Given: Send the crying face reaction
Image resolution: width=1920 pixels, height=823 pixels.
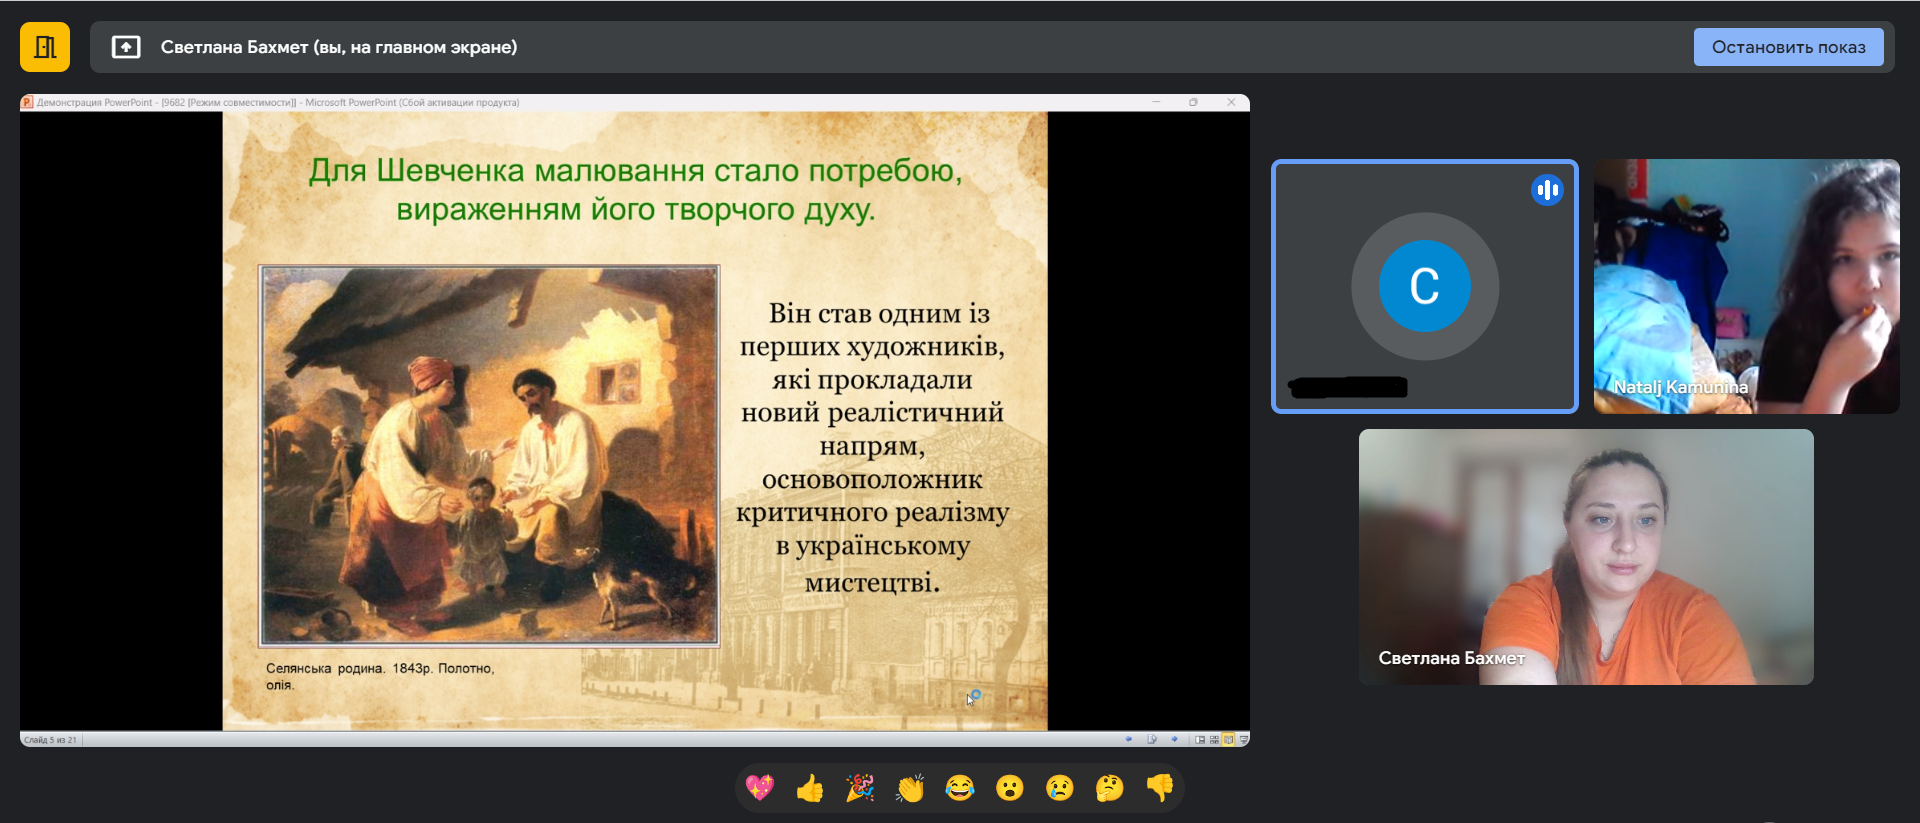Looking at the screenshot, I should [x=1060, y=788].
